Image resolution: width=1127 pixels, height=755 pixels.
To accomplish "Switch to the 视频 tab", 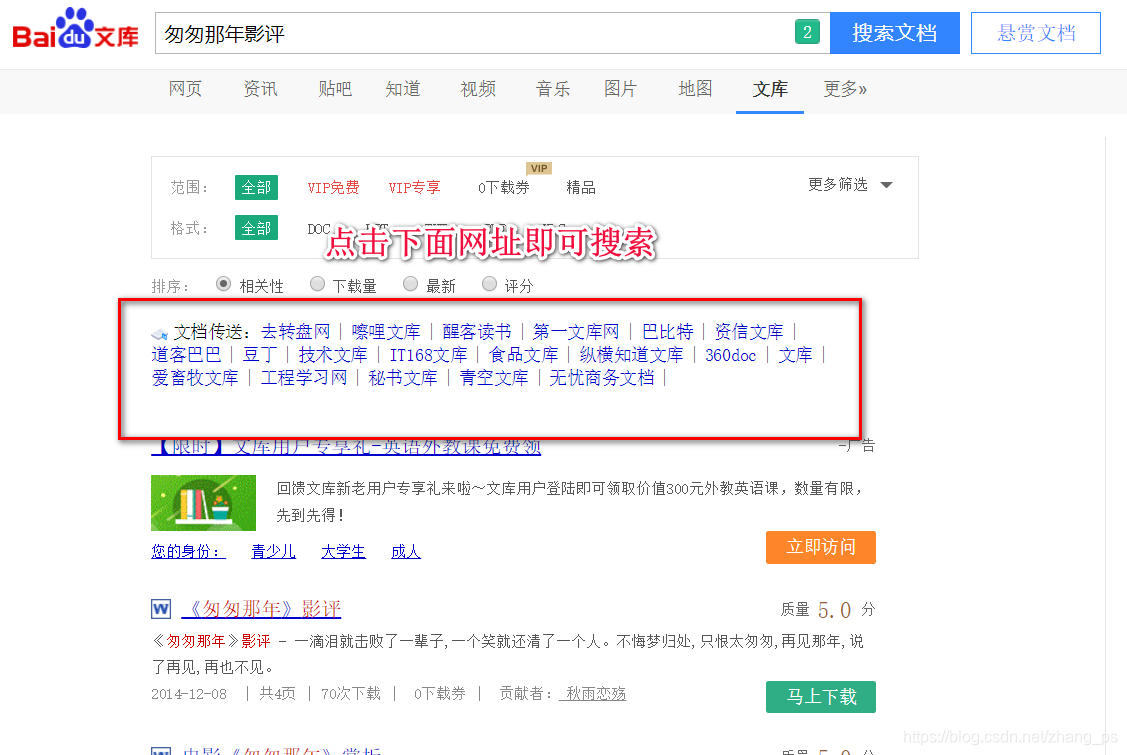I will point(478,89).
